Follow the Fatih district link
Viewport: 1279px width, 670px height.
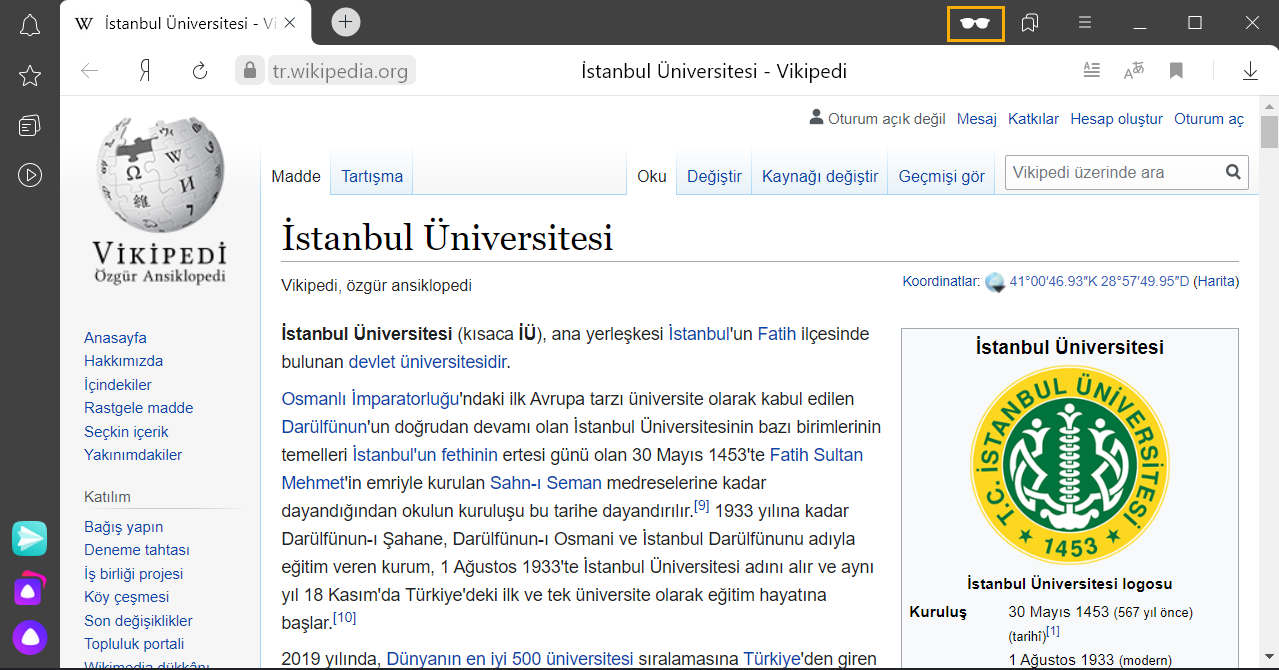(x=776, y=334)
